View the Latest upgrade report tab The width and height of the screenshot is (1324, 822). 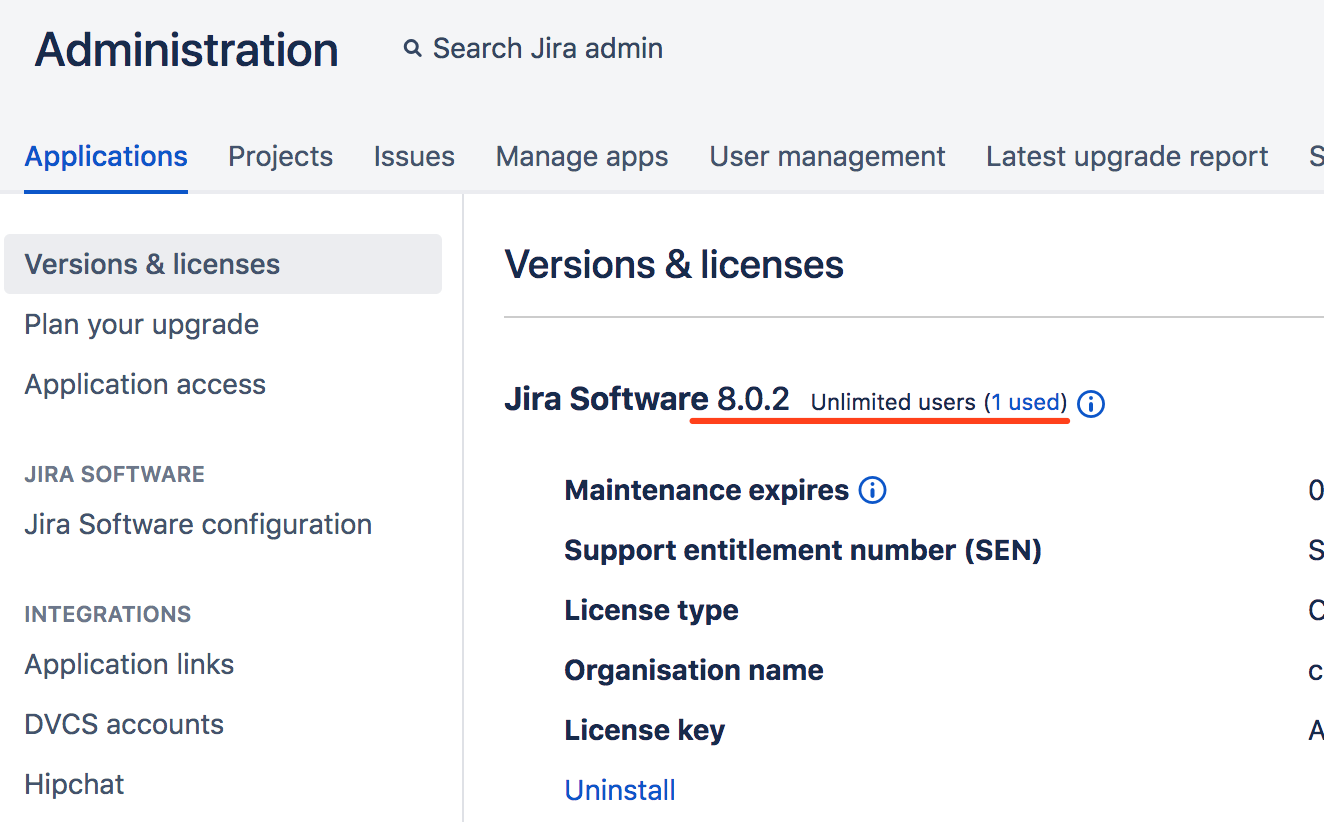pos(1127,157)
